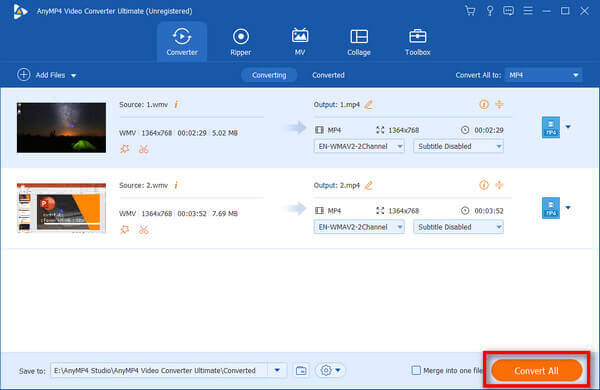600x390 pixels.
Task: Open the MV tab
Action: 300,42
